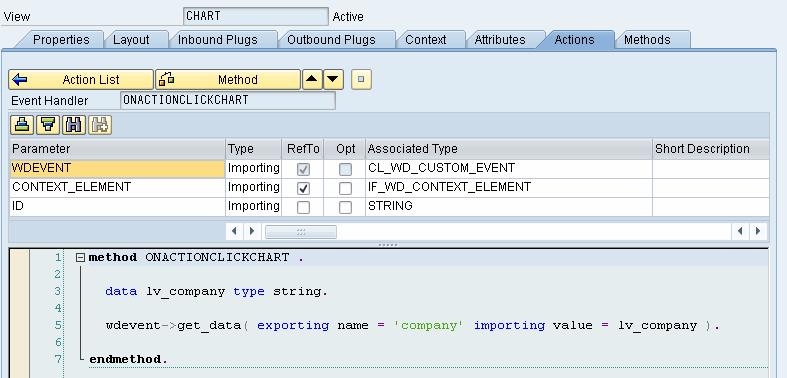Toggle RefTo checkbox for ID parameter
787x378 pixels.
pyautogui.click(x=303, y=207)
